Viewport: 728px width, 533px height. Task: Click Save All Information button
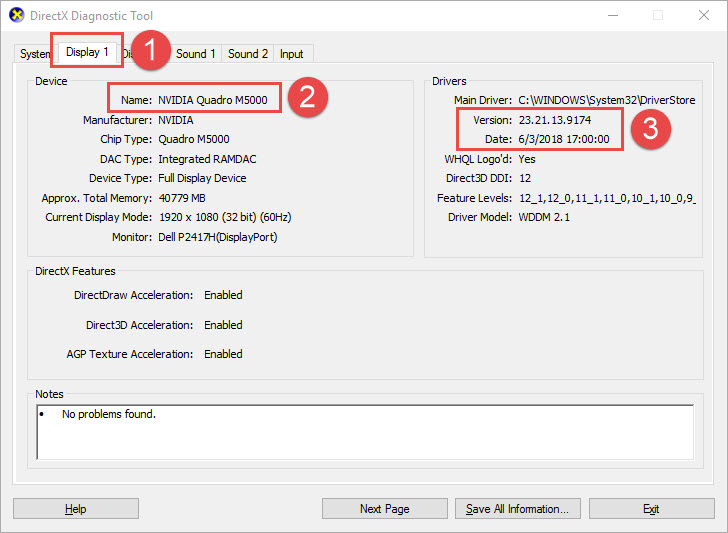point(518,509)
